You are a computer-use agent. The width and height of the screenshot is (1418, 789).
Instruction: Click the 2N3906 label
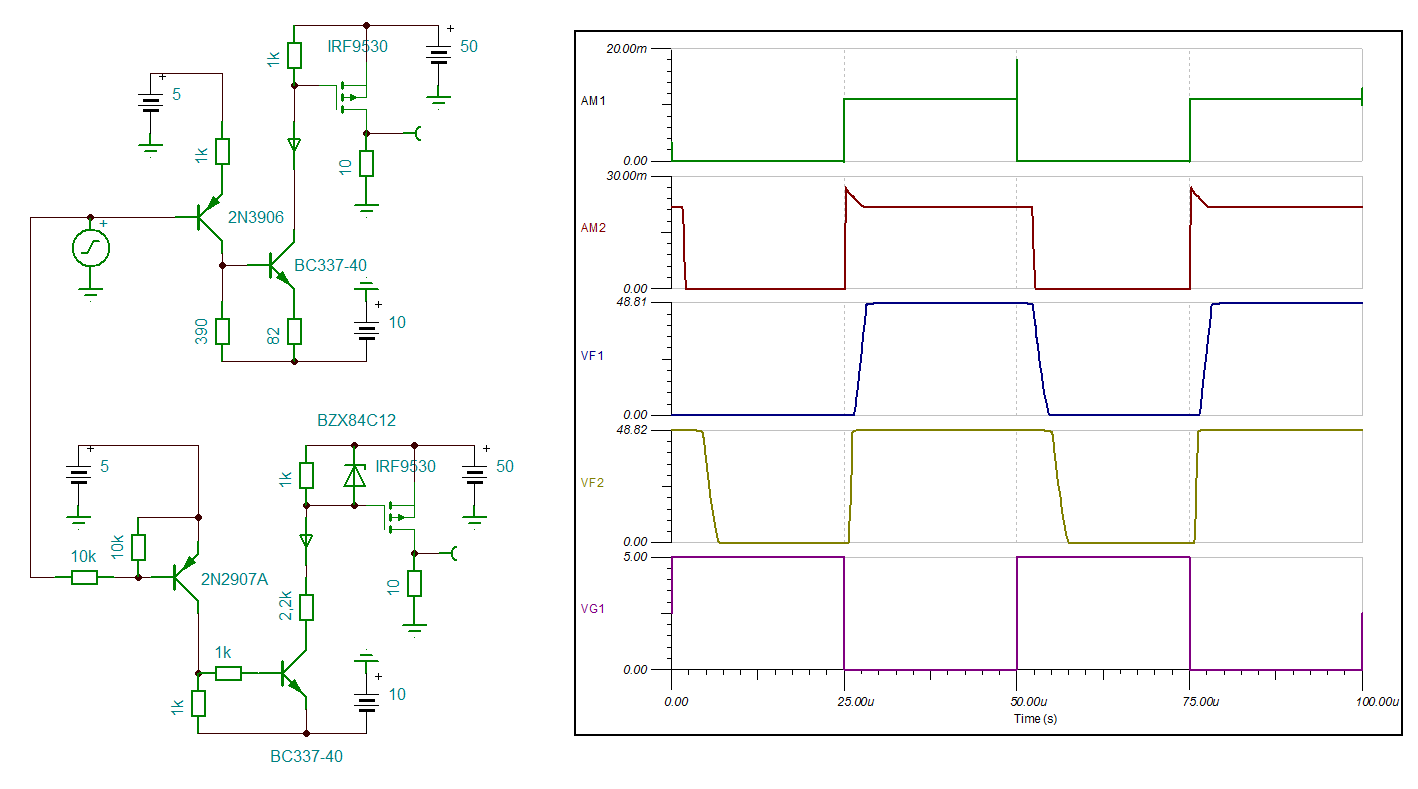click(255, 217)
